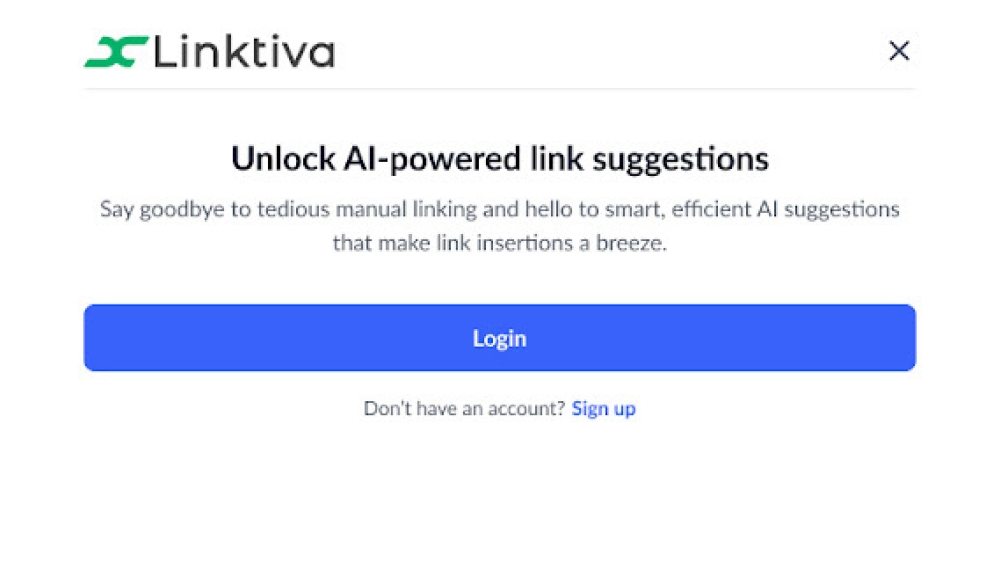Click the "that make link insertions a breeze" line

pyautogui.click(x=499, y=242)
